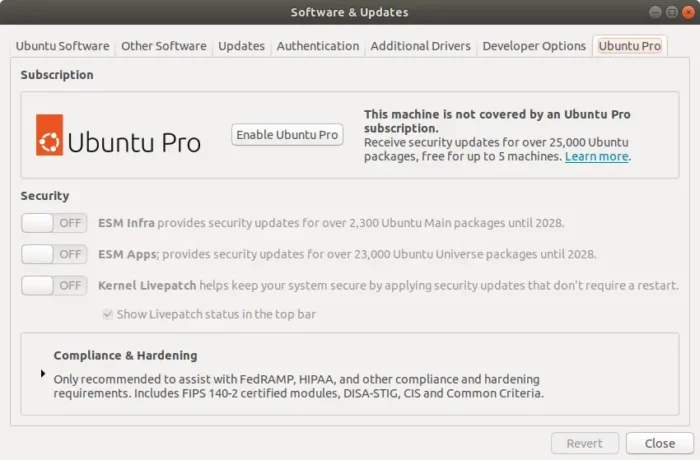This screenshot has width=700, height=460.
Task: Open the Updates tab
Action: (x=242, y=46)
